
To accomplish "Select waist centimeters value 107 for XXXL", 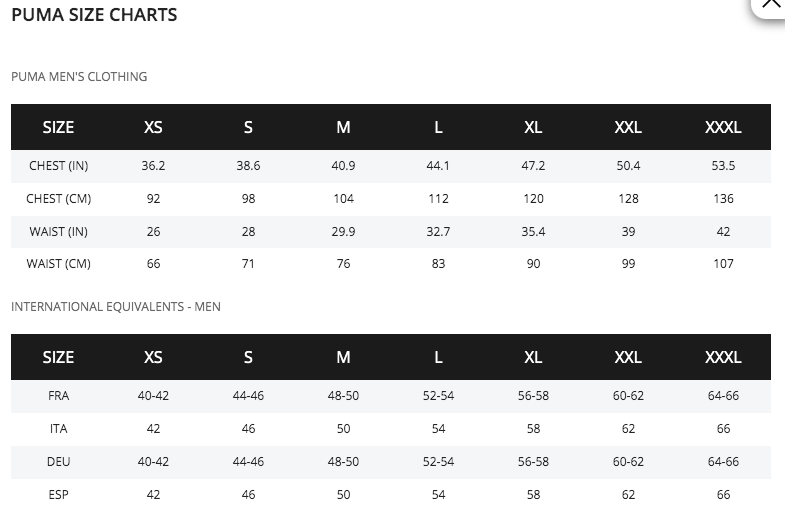I will click(x=723, y=264).
